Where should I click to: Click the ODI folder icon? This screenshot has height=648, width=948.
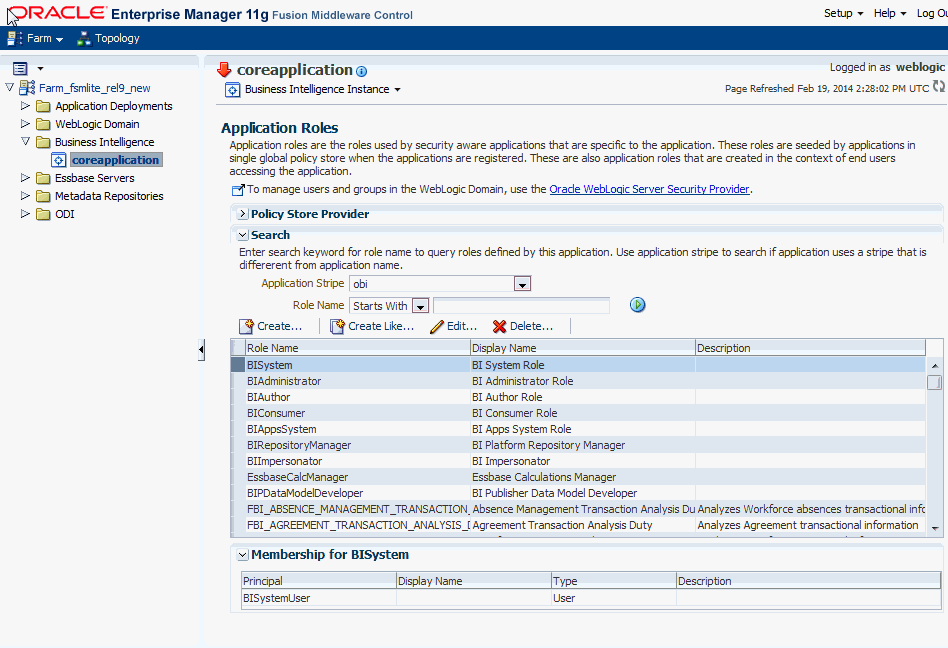coord(43,215)
